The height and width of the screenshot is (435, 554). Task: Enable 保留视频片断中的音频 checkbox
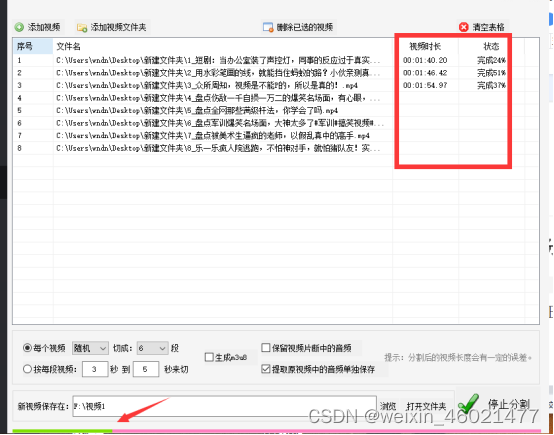[266, 348]
